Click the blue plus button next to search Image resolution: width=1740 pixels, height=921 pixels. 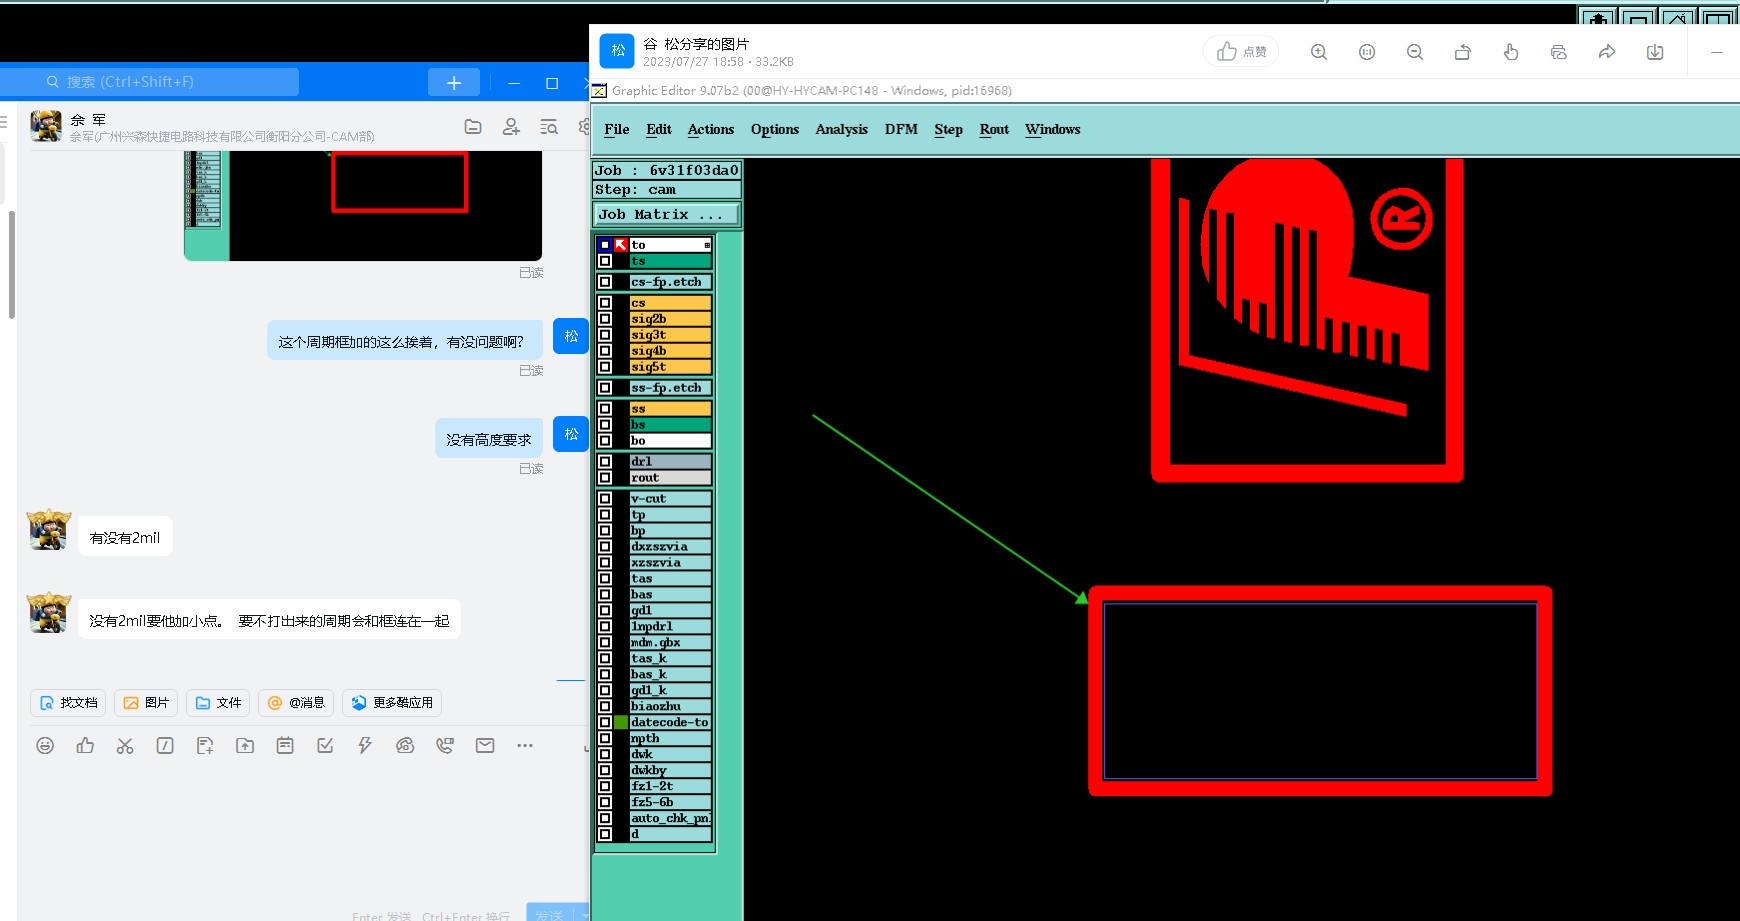454,82
